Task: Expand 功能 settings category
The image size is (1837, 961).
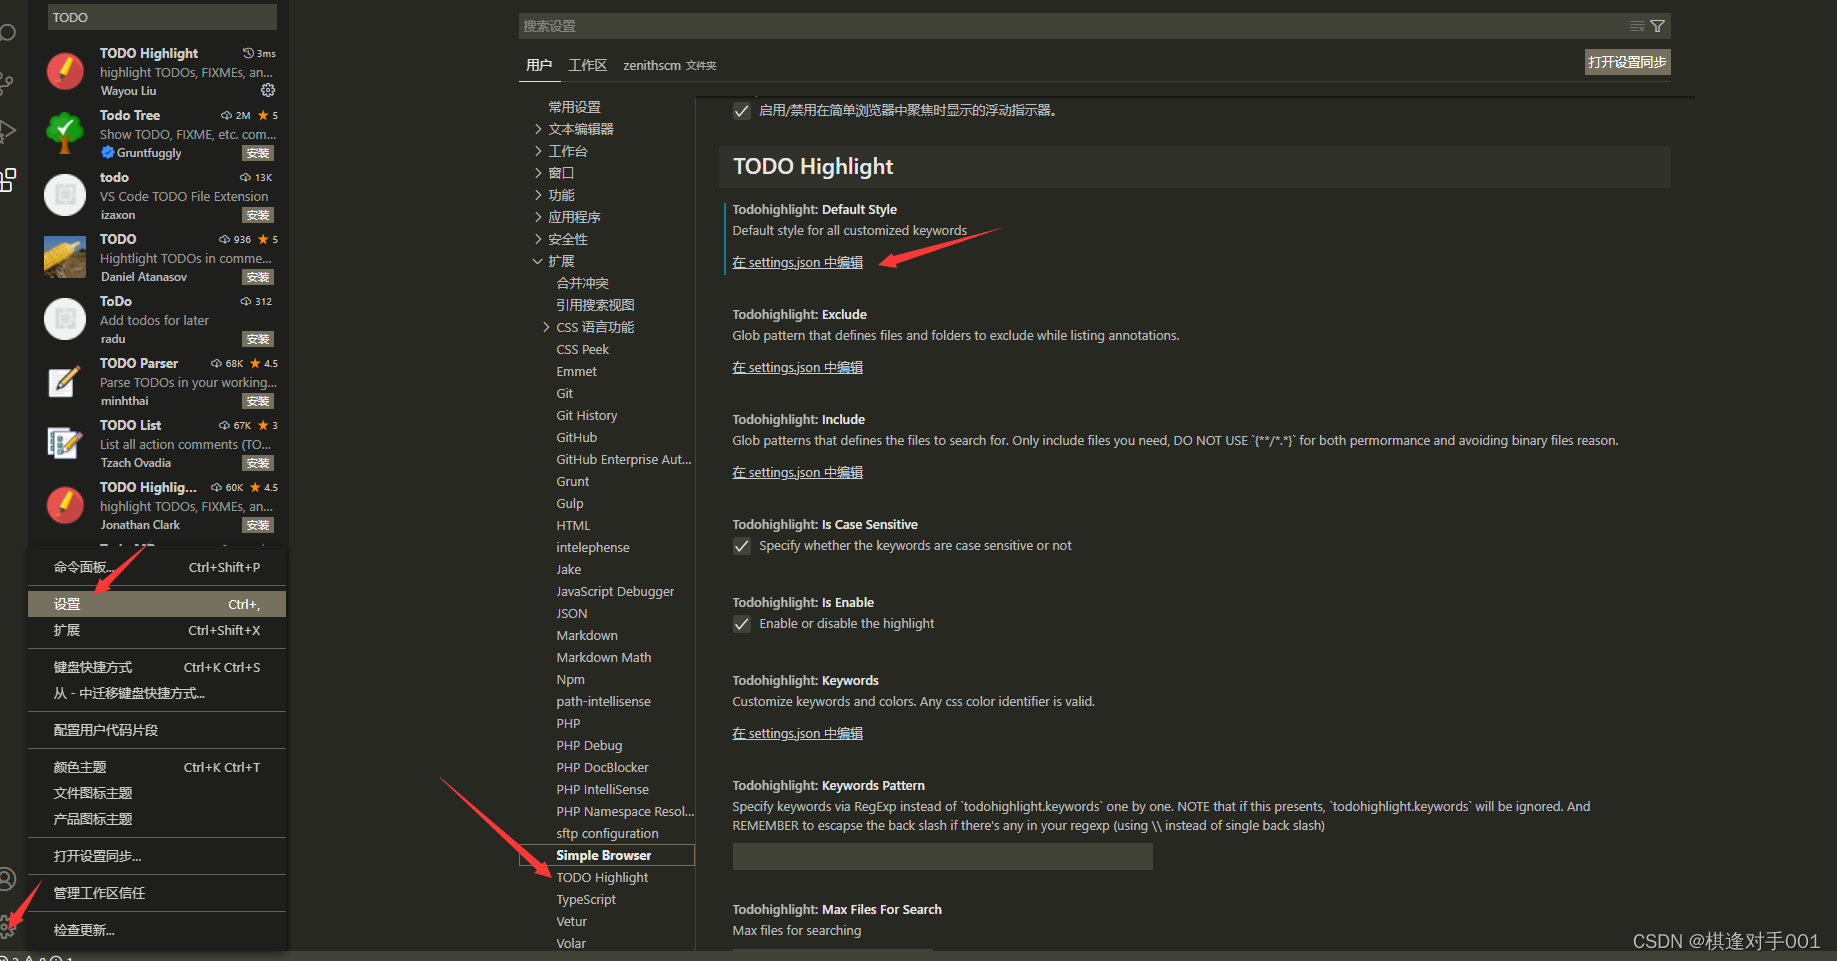Action: pyautogui.click(x=538, y=195)
